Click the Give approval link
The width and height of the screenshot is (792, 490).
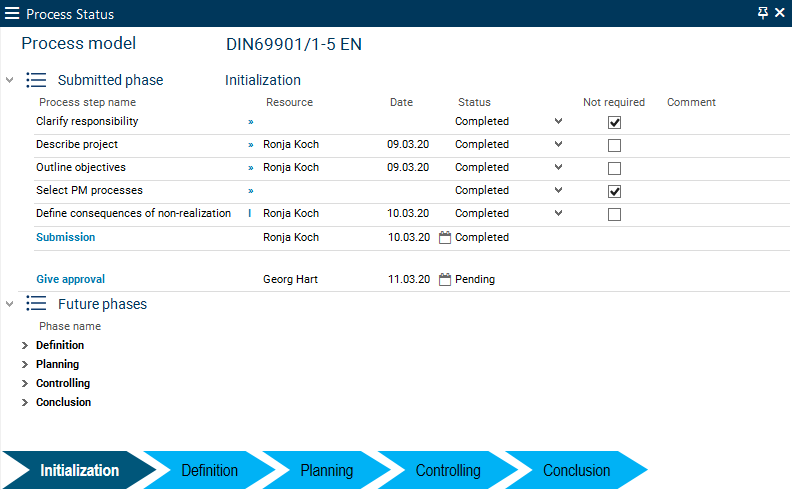pos(70,280)
